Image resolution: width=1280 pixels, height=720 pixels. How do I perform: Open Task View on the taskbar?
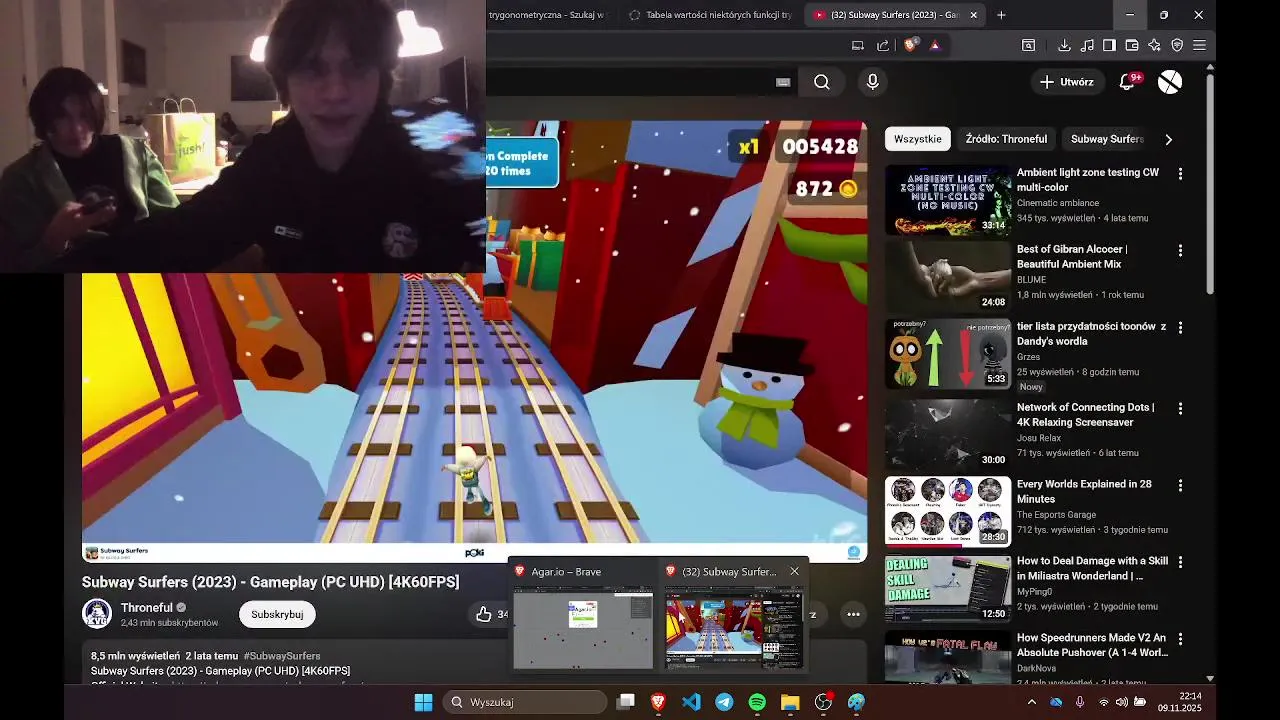(625, 702)
